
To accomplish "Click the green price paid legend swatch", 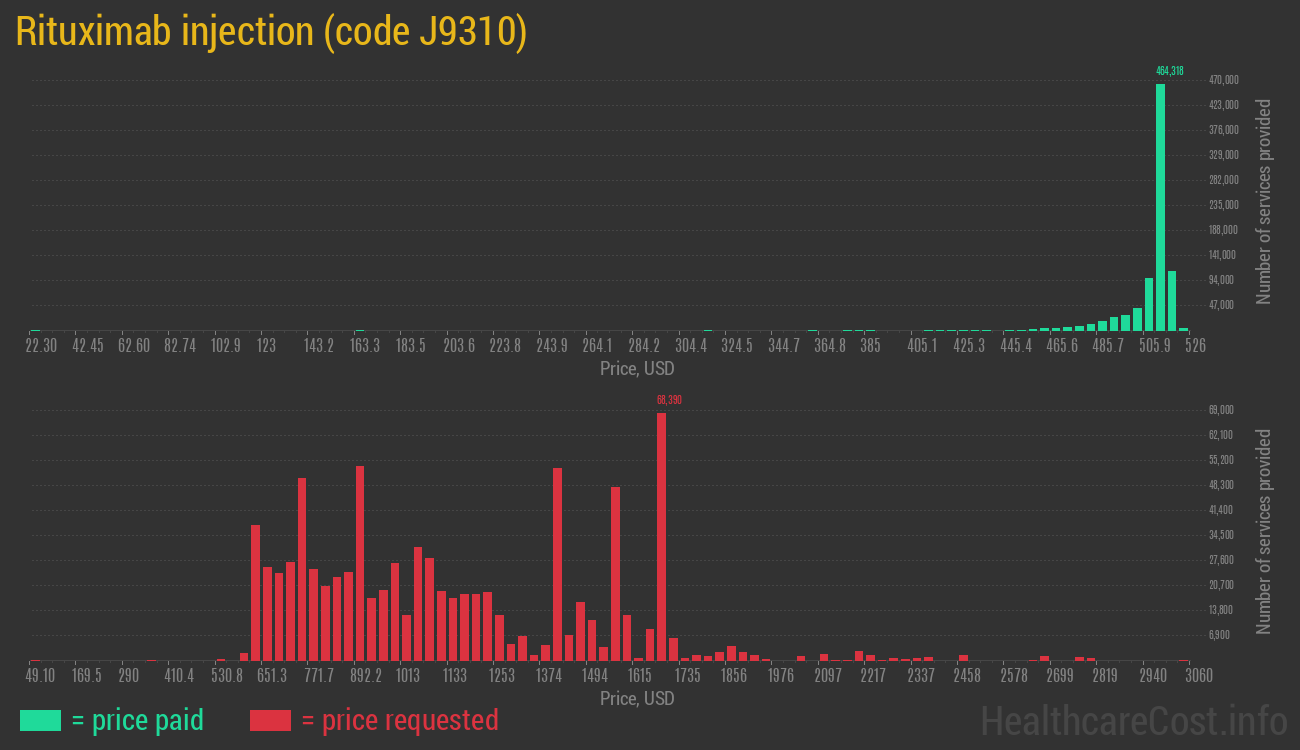I will (40, 720).
